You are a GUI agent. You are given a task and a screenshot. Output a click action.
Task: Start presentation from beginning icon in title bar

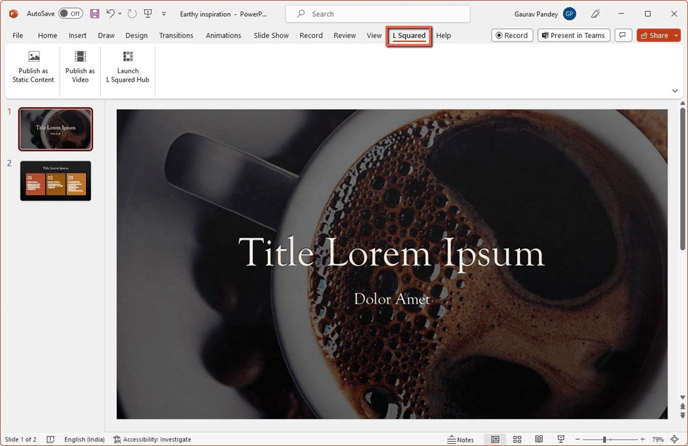point(148,14)
